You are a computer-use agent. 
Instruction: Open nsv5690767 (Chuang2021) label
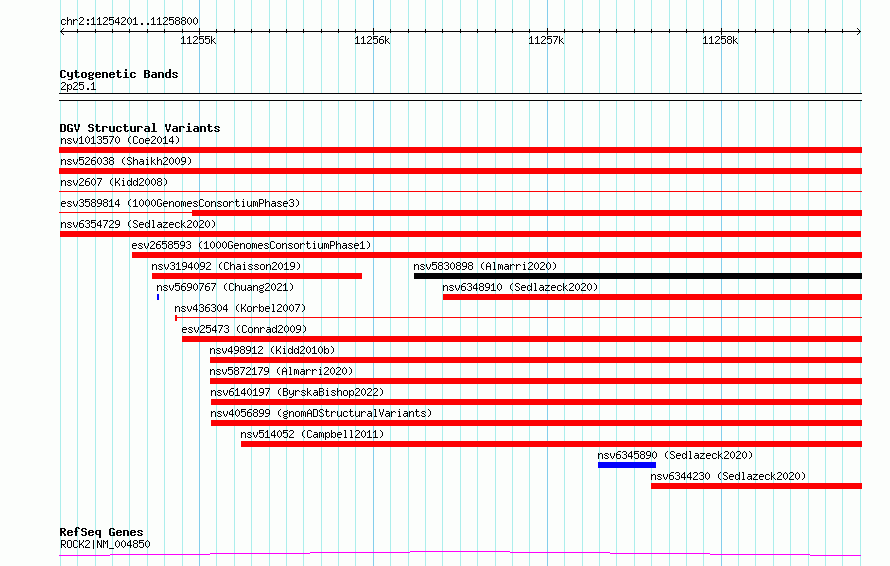pyautogui.click(x=225, y=287)
